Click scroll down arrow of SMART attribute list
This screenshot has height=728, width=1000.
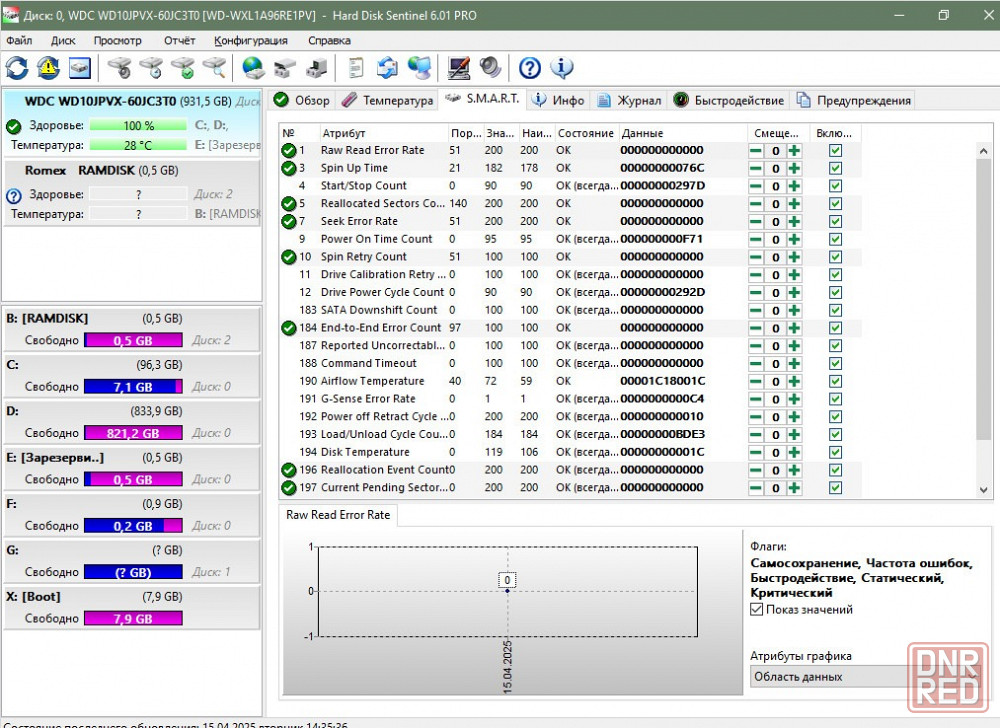(983, 490)
